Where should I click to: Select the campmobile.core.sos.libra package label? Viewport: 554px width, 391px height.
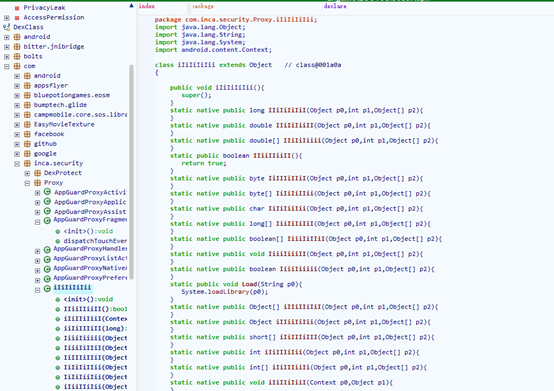[x=80, y=114]
